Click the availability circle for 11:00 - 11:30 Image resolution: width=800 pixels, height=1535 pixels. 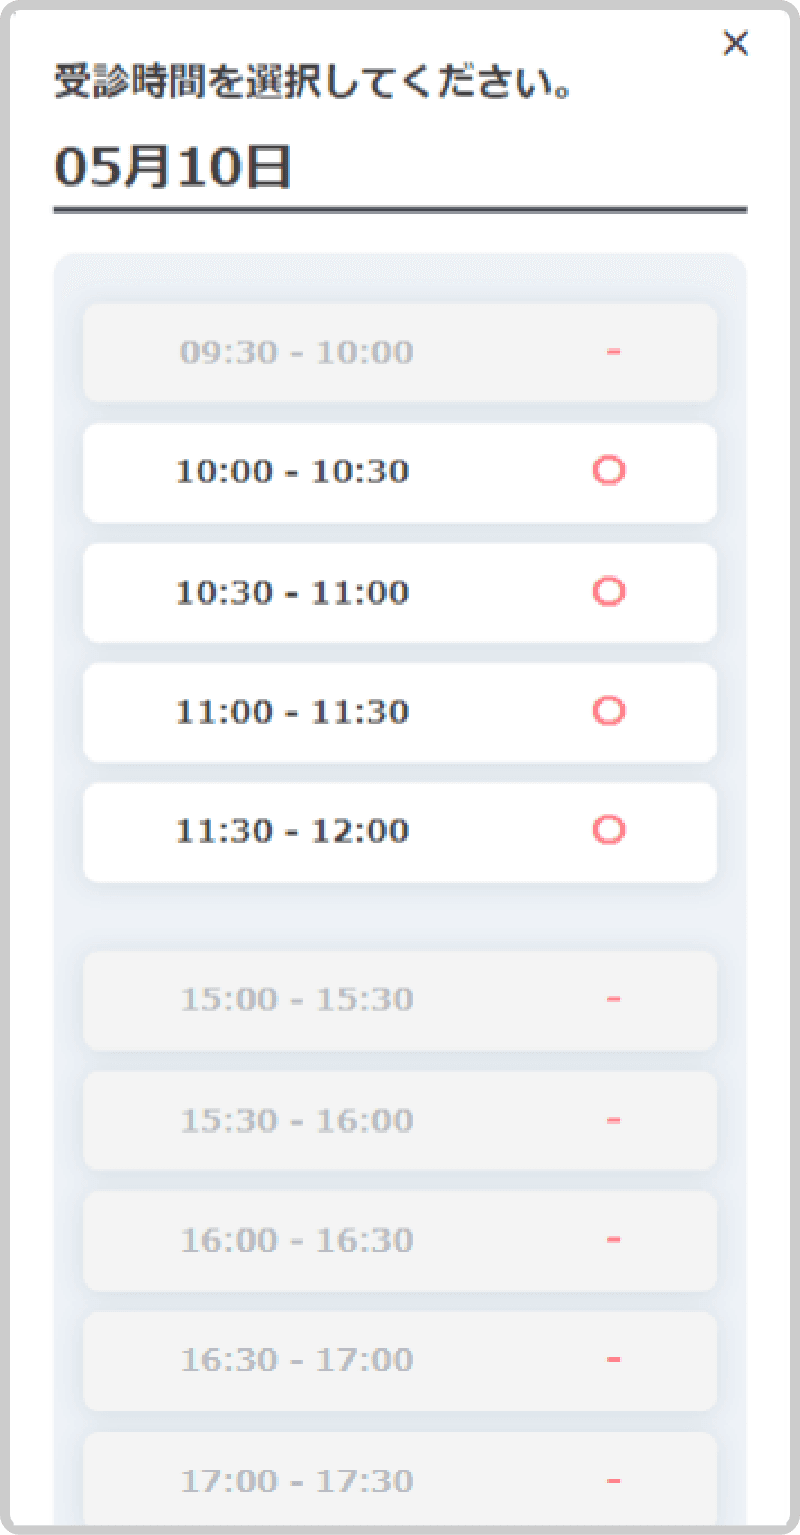pos(609,711)
